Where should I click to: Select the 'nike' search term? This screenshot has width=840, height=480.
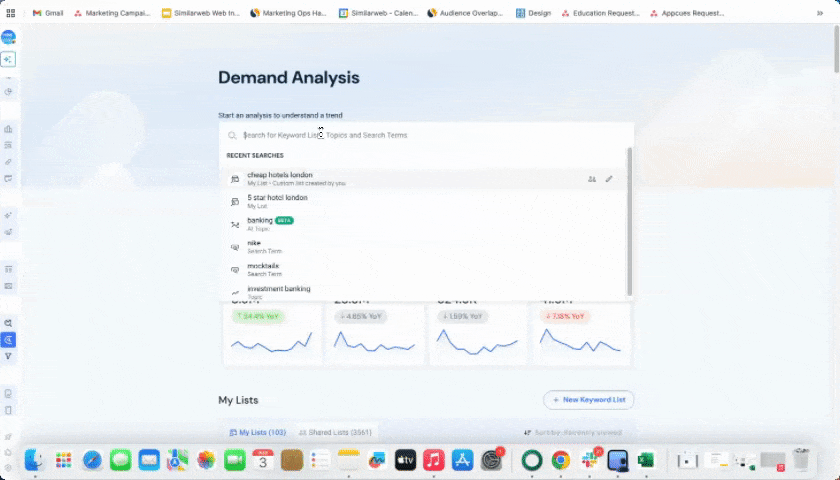coord(423,247)
